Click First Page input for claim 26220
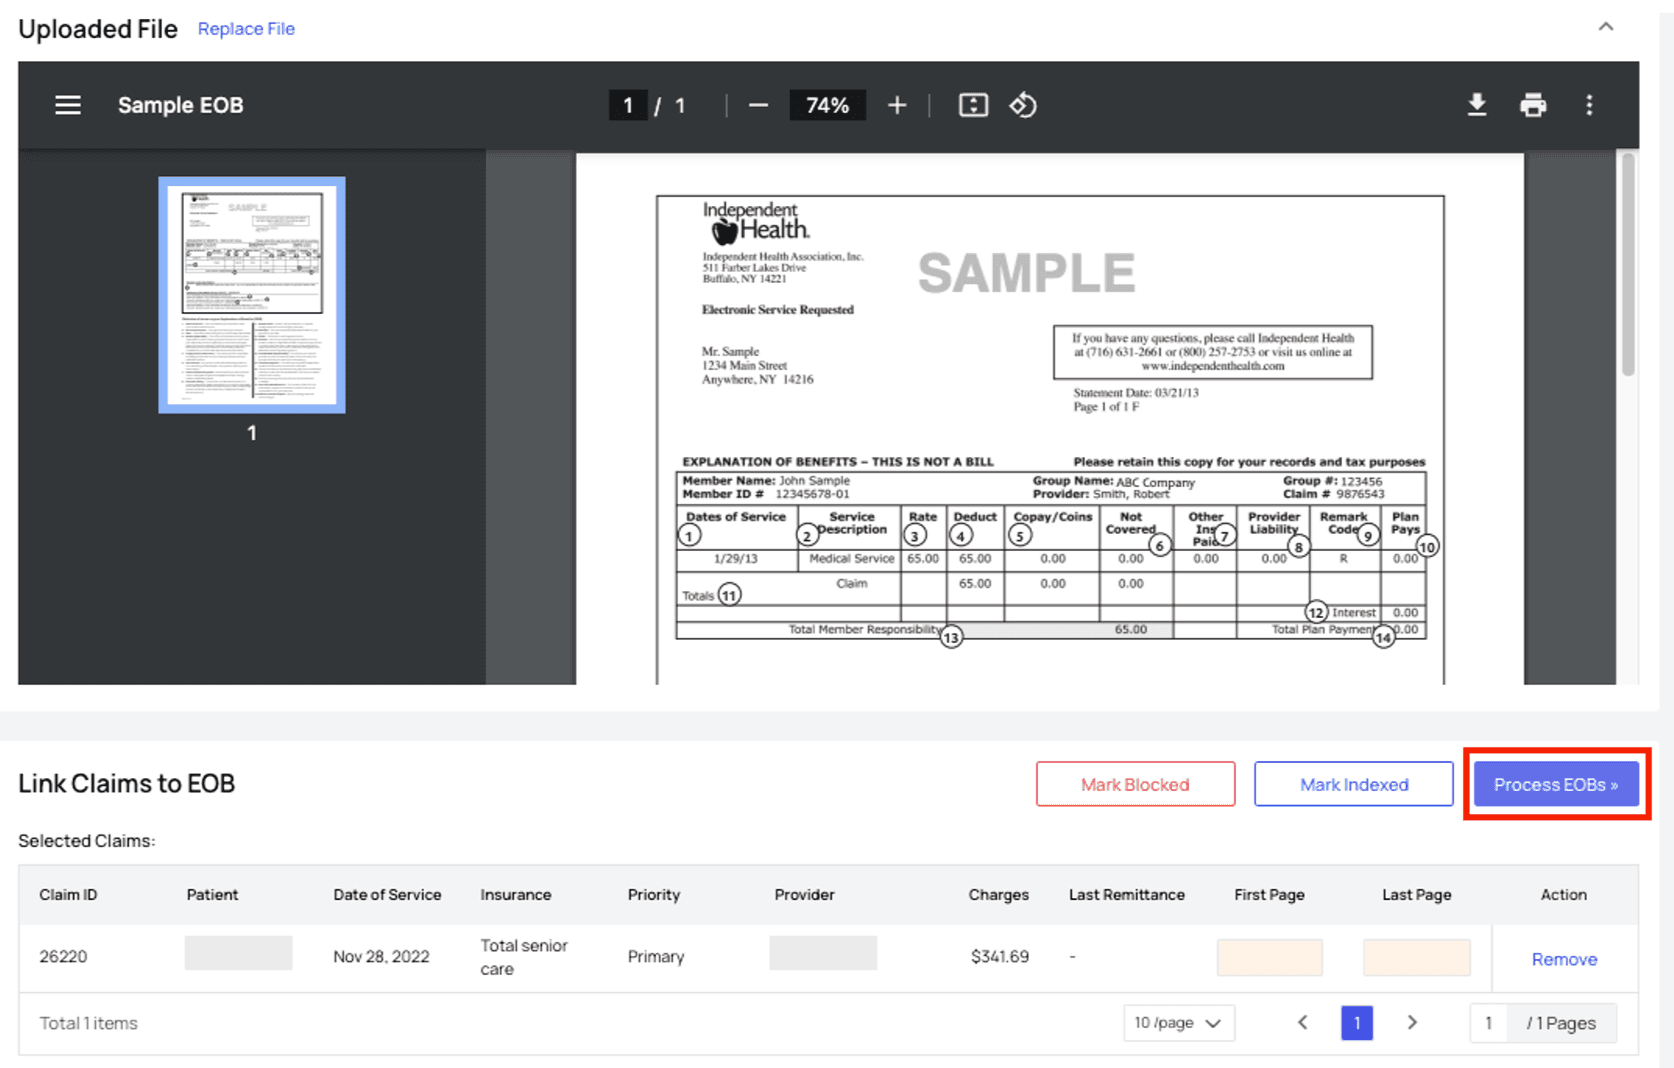The width and height of the screenshot is (1674, 1068). click(x=1269, y=957)
